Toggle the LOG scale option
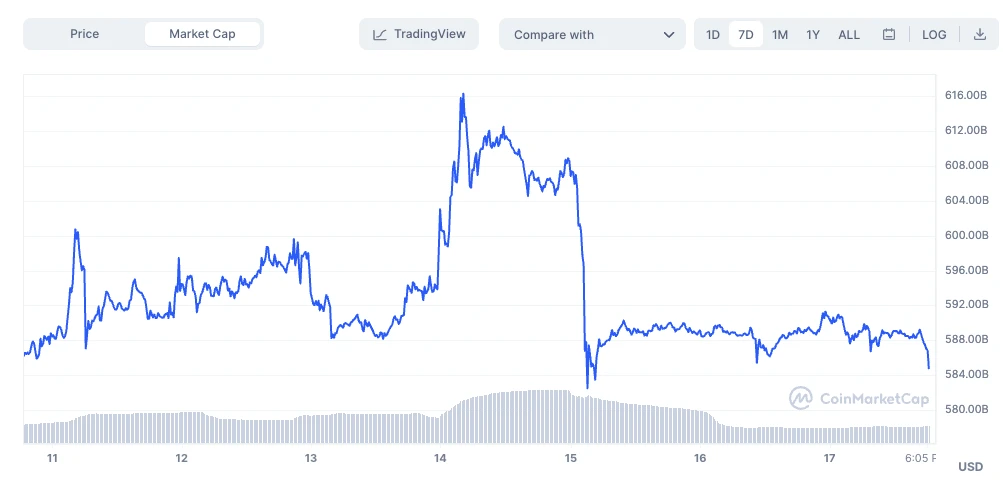Viewport: 1003px width, 481px height. pyautogui.click(x=934, y=35)
